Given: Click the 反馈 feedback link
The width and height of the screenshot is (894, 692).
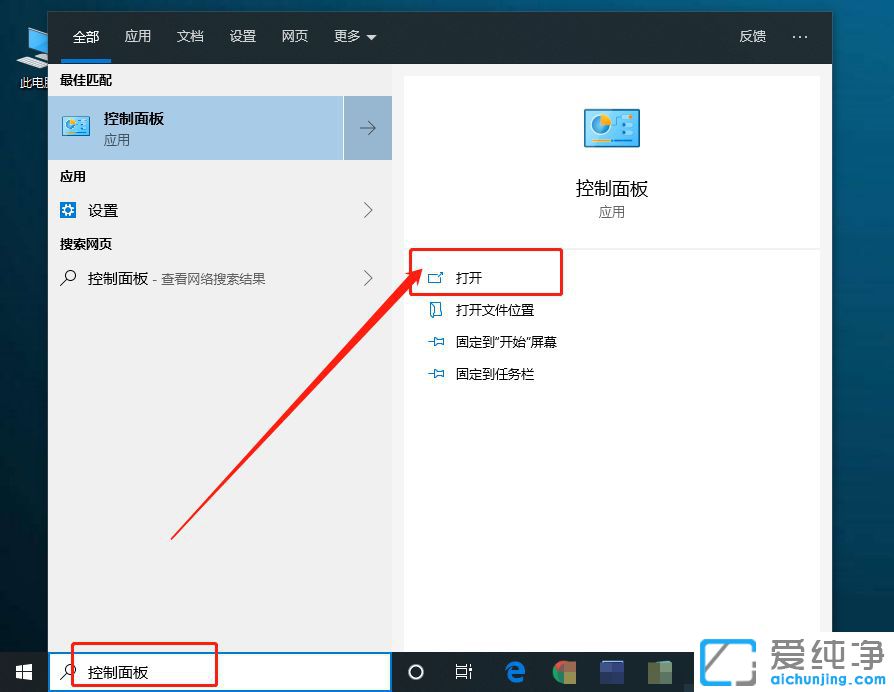Looking at the screenshot, I should pyautogui.click(x=752, y=36).
